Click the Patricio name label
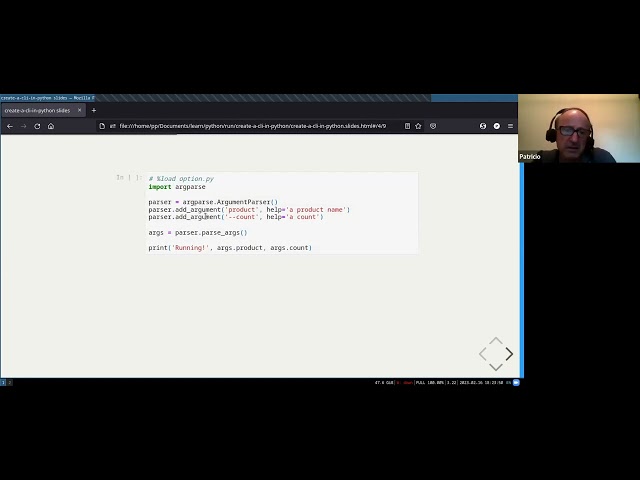Image resolution: width=640 pixels, height=480 pixels. pos(530,157)
